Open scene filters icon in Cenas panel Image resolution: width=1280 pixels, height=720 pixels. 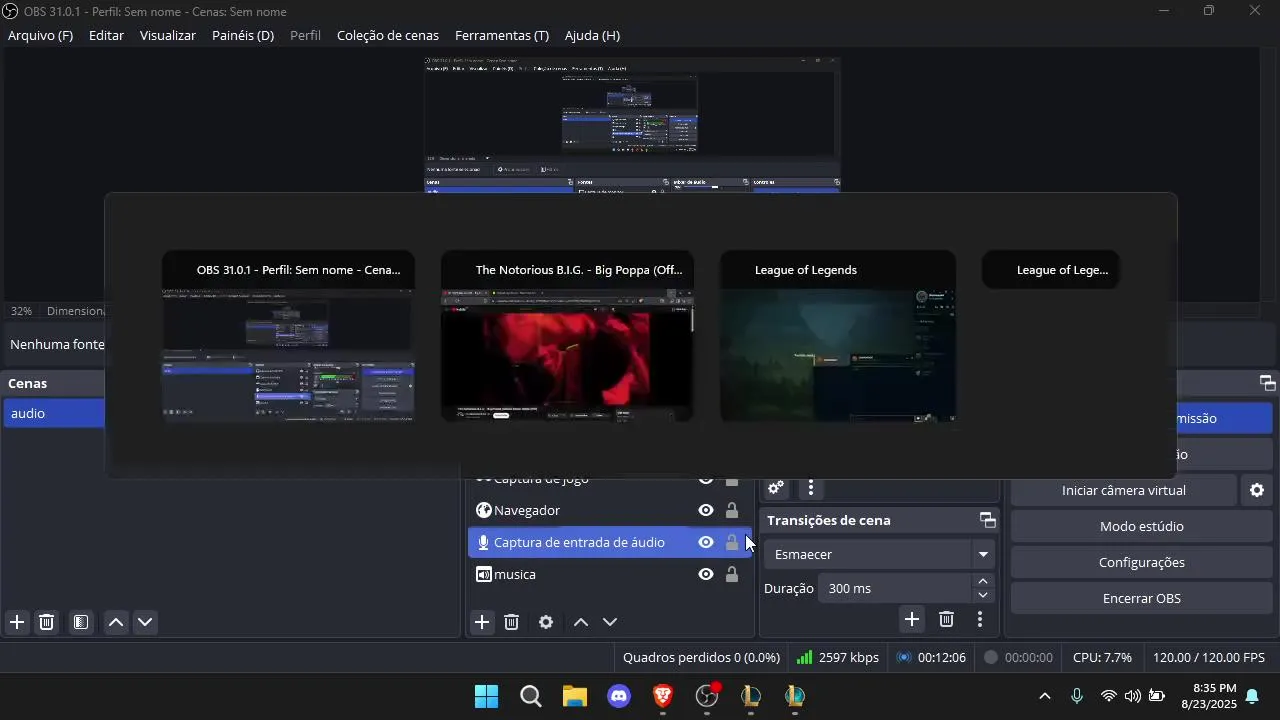81,622
